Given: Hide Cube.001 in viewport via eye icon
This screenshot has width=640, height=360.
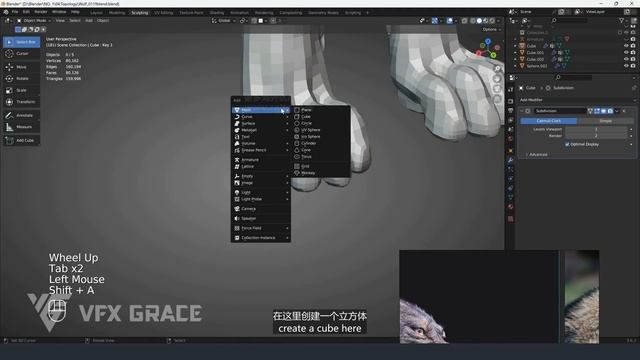Looking at the screenshot, I should click(x=627, y=53).
